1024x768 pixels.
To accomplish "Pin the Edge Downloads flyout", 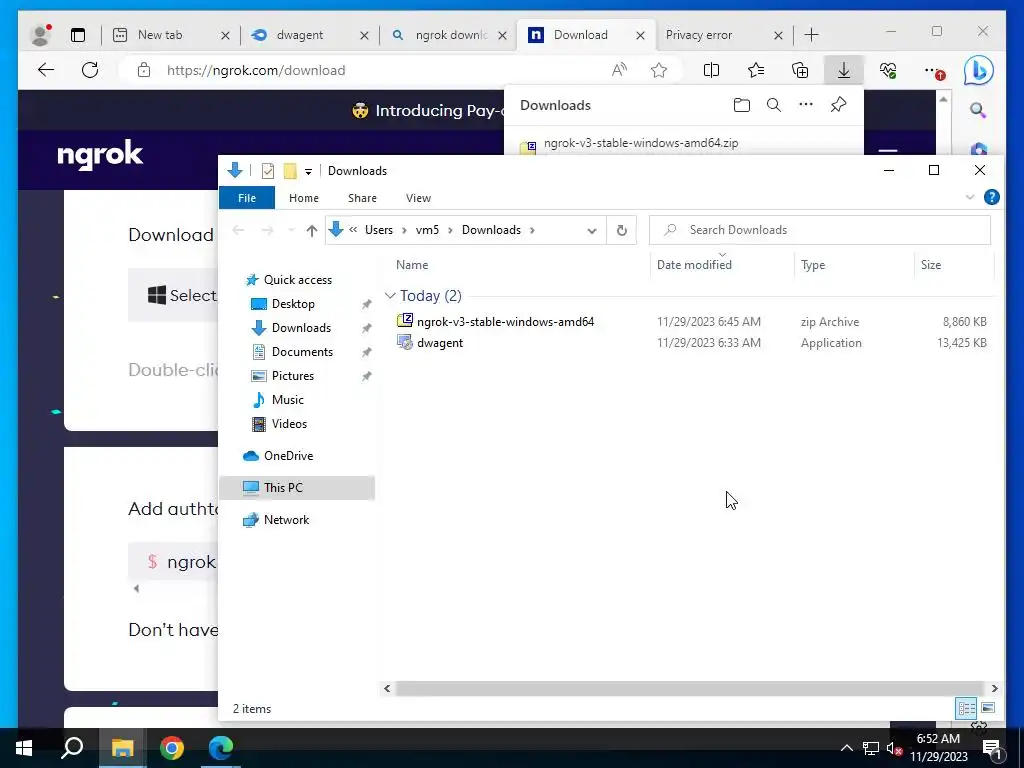I will 839,104.
